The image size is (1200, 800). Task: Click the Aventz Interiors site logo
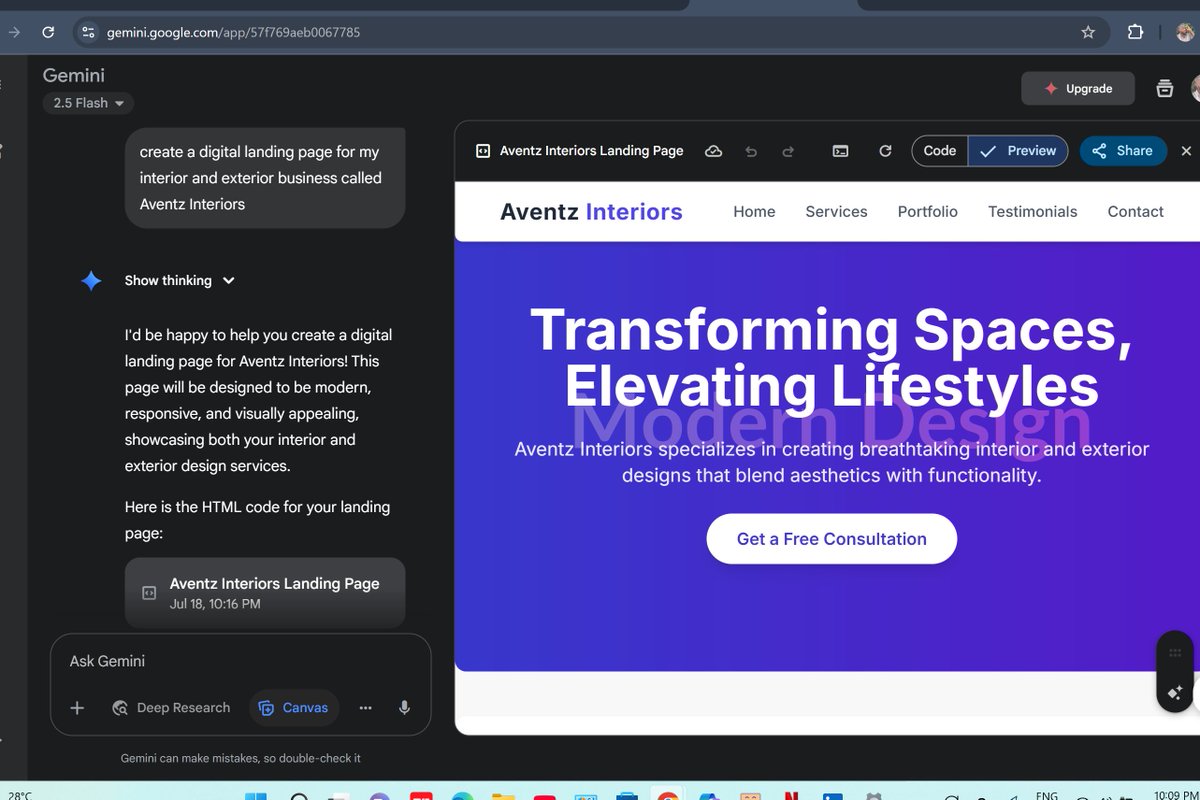[x=591, y=212]
